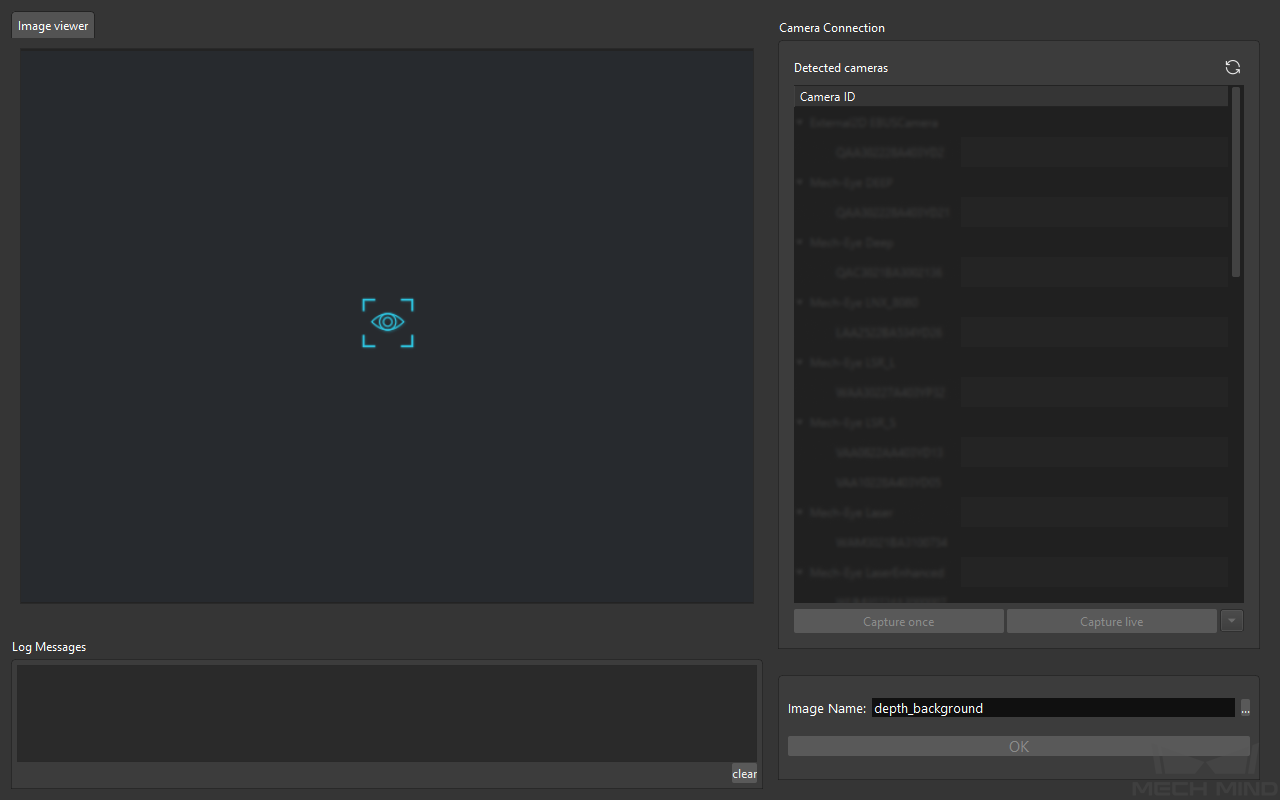The width and height of the screenshot is (1280, 800).
Task: Collapse the Mech-Eye LaserEnhanced camera group
Action: pyautogui.click(x=800, y=572)
